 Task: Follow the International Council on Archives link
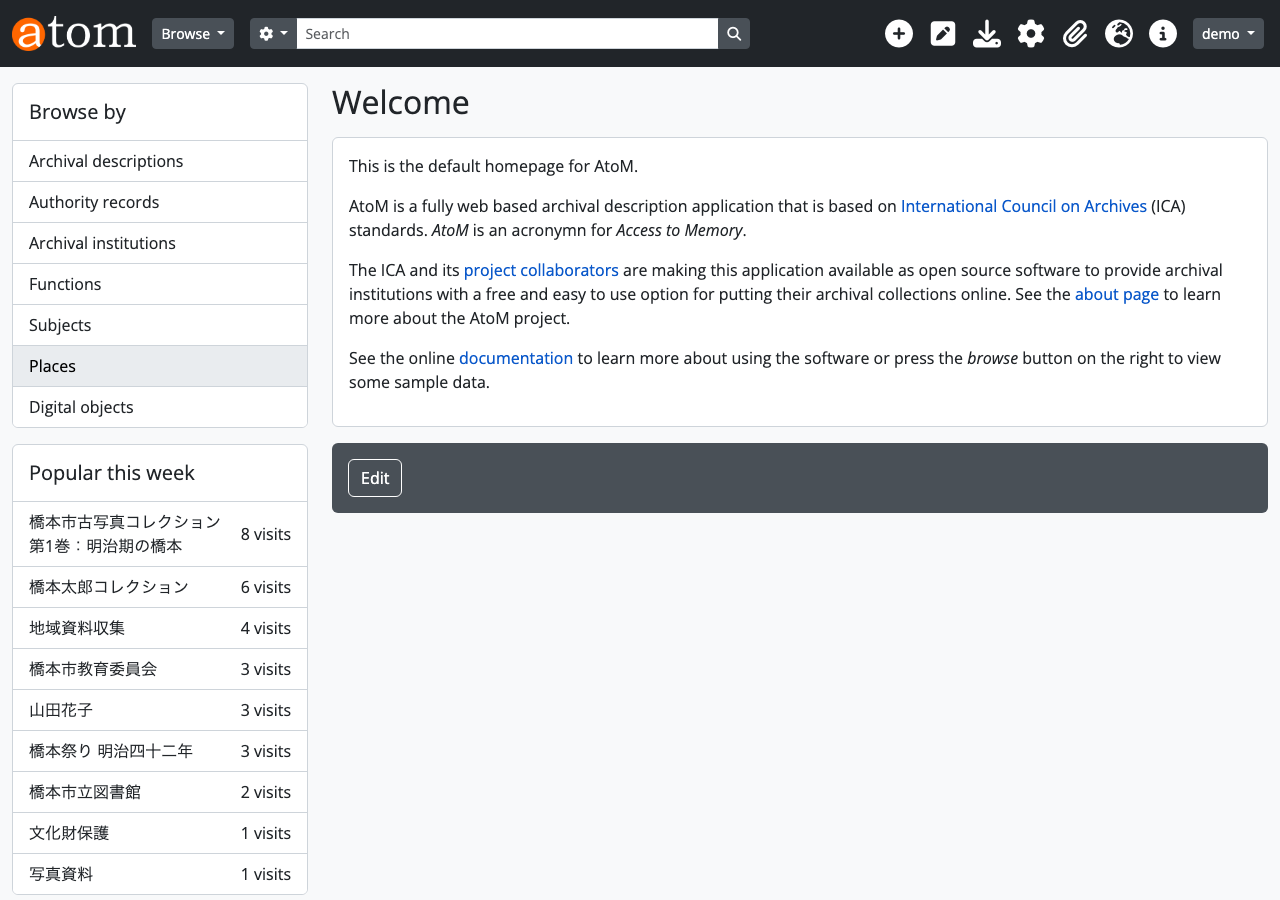click(x=1024, y=206)
